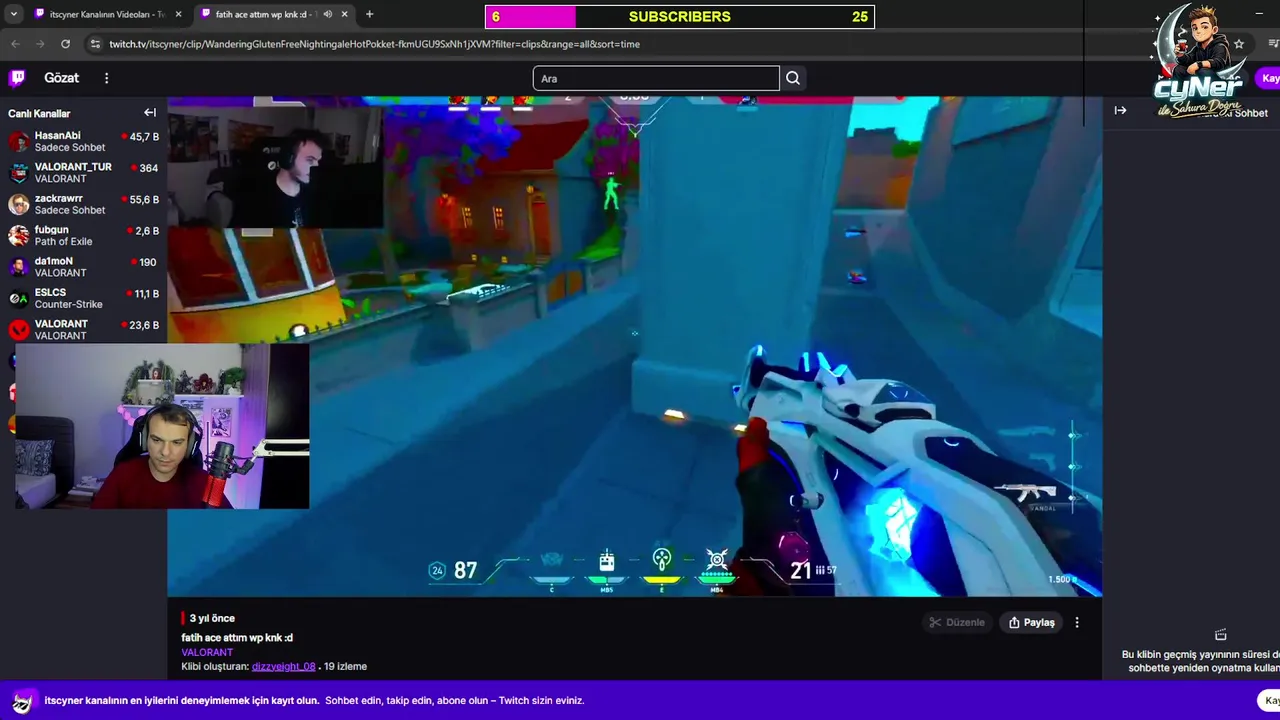Open ESLCS Counter-Strike channel
Viewport: 1280px width, 720px height.
83,299
